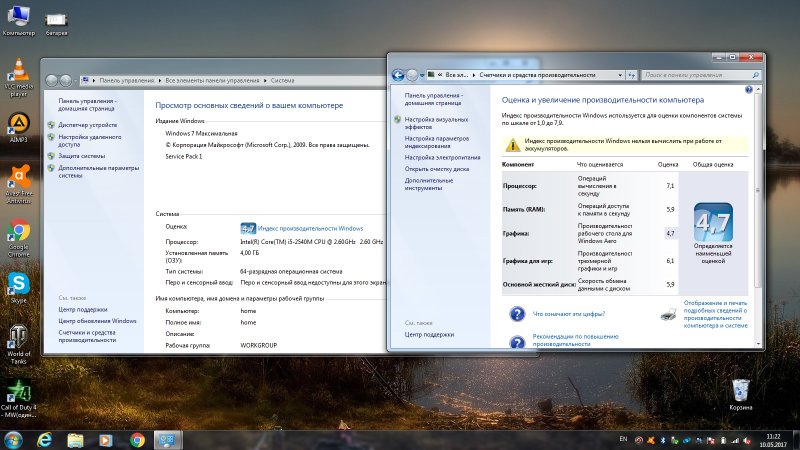This screenshot has height=450, width=800.
Task: Open Диспетчер устройств link
Action: click(x=87, y=125)
